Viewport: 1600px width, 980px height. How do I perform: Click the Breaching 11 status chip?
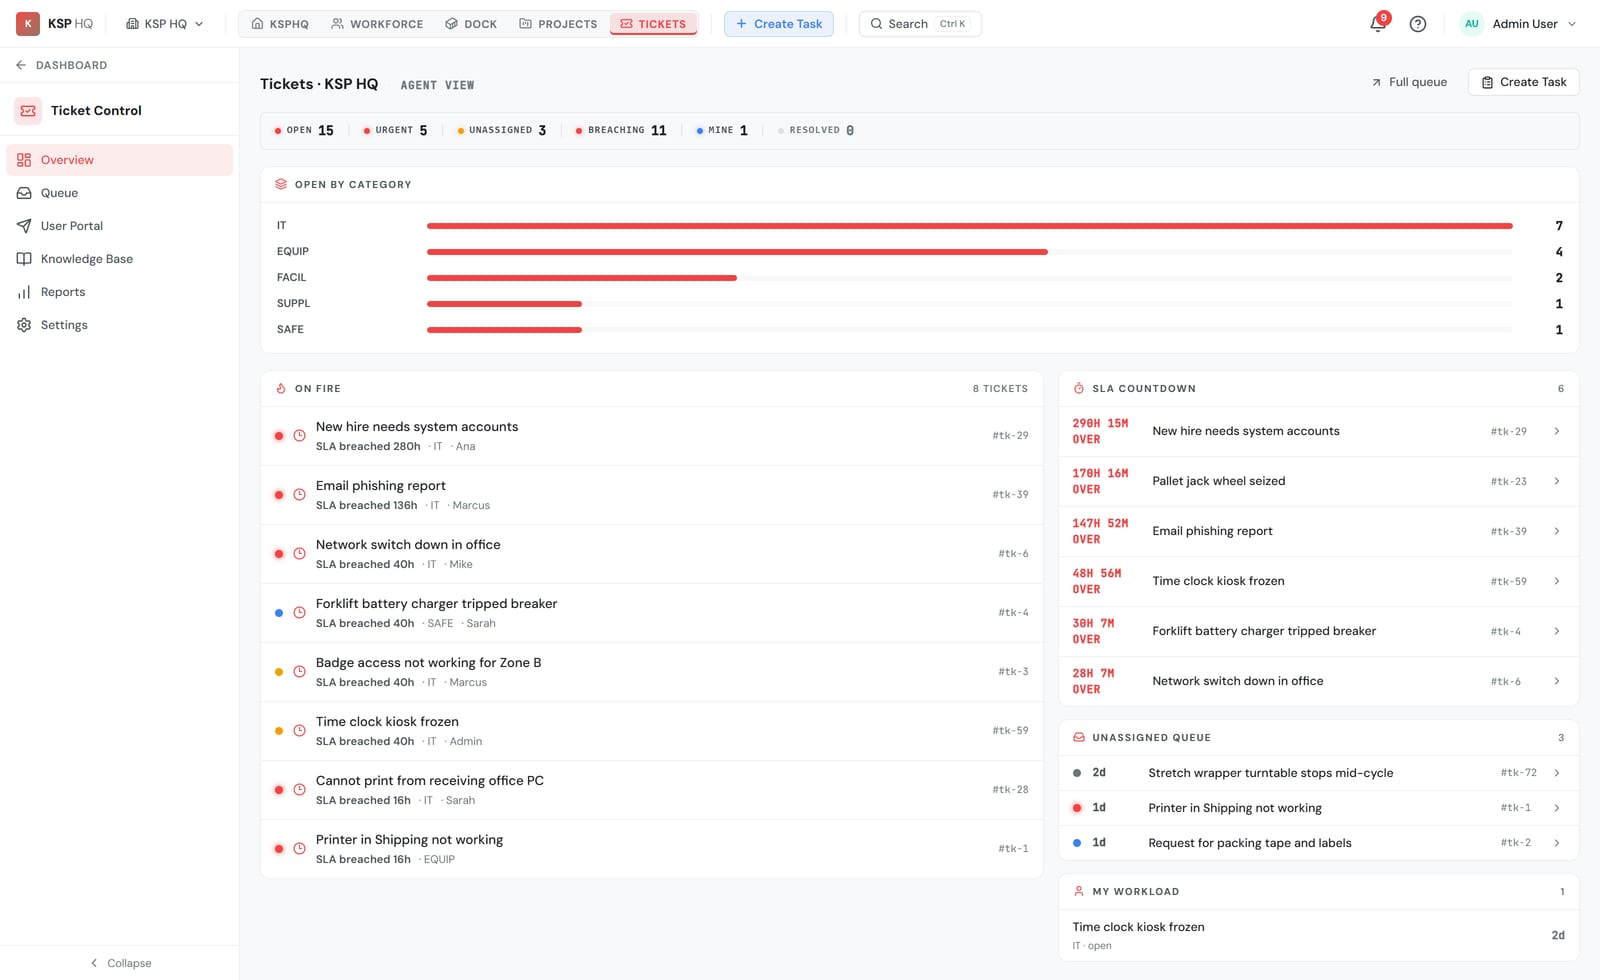[621, 130]
